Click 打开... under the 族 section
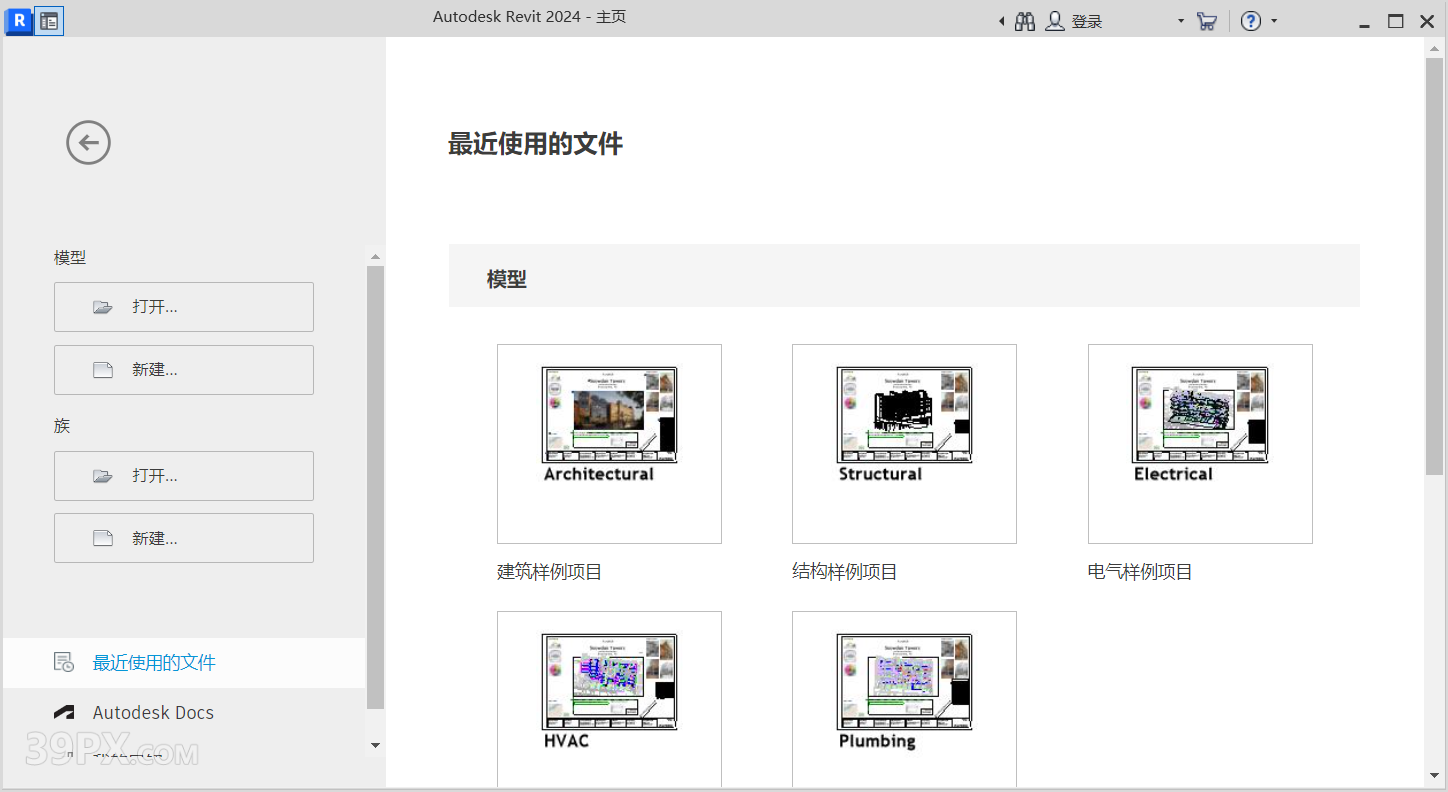This screenshot has width=1448, height=792. coord(184,476)
